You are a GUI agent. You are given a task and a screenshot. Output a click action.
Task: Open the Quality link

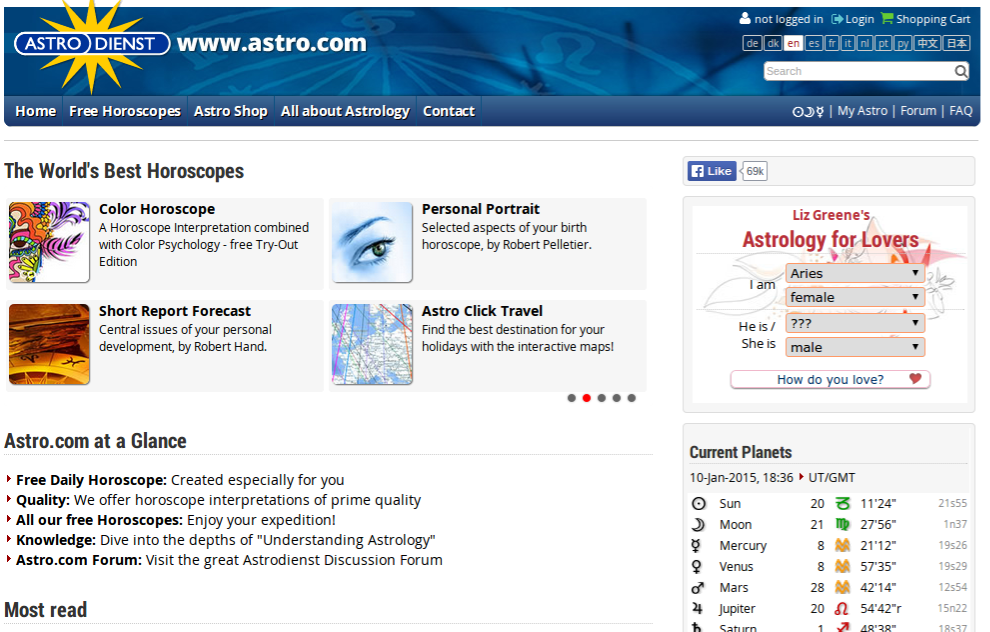43,500
